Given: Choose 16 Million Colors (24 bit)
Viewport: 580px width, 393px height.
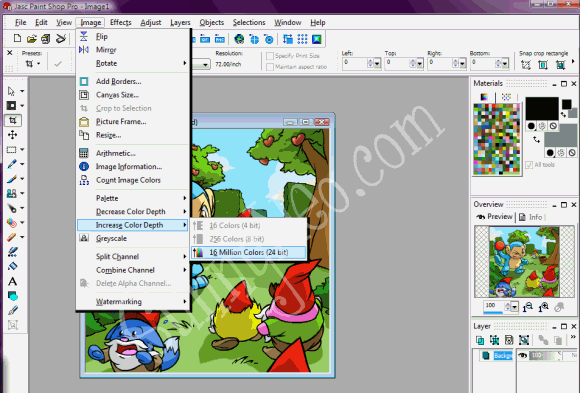Looking at the screenshot, I should coord(249,252).
